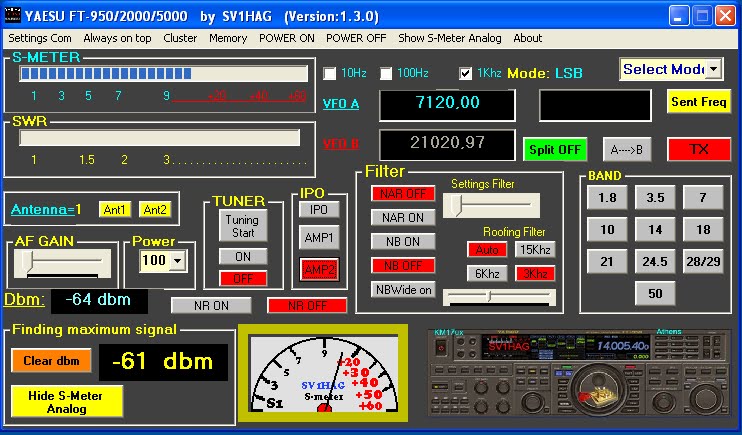The height and width of the screenshot is (435, 742).
Task: Click the VFO B link
Action: 341,143
